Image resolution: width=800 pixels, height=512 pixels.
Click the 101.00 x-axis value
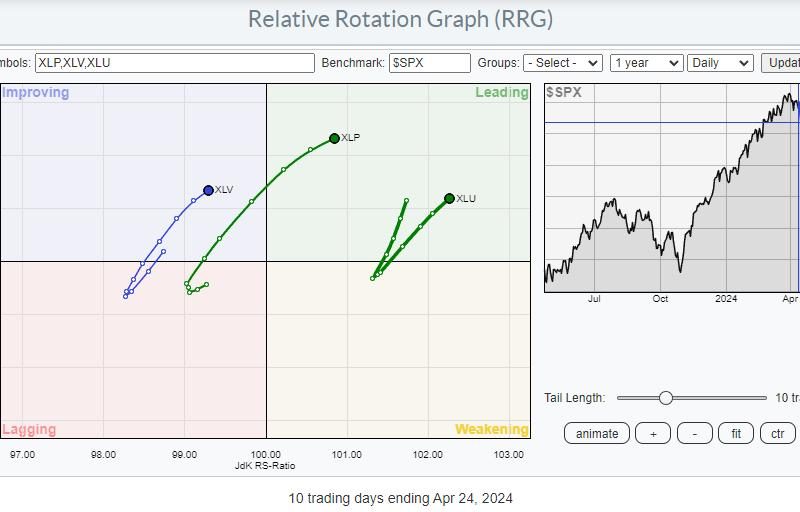tap(347, 454)
